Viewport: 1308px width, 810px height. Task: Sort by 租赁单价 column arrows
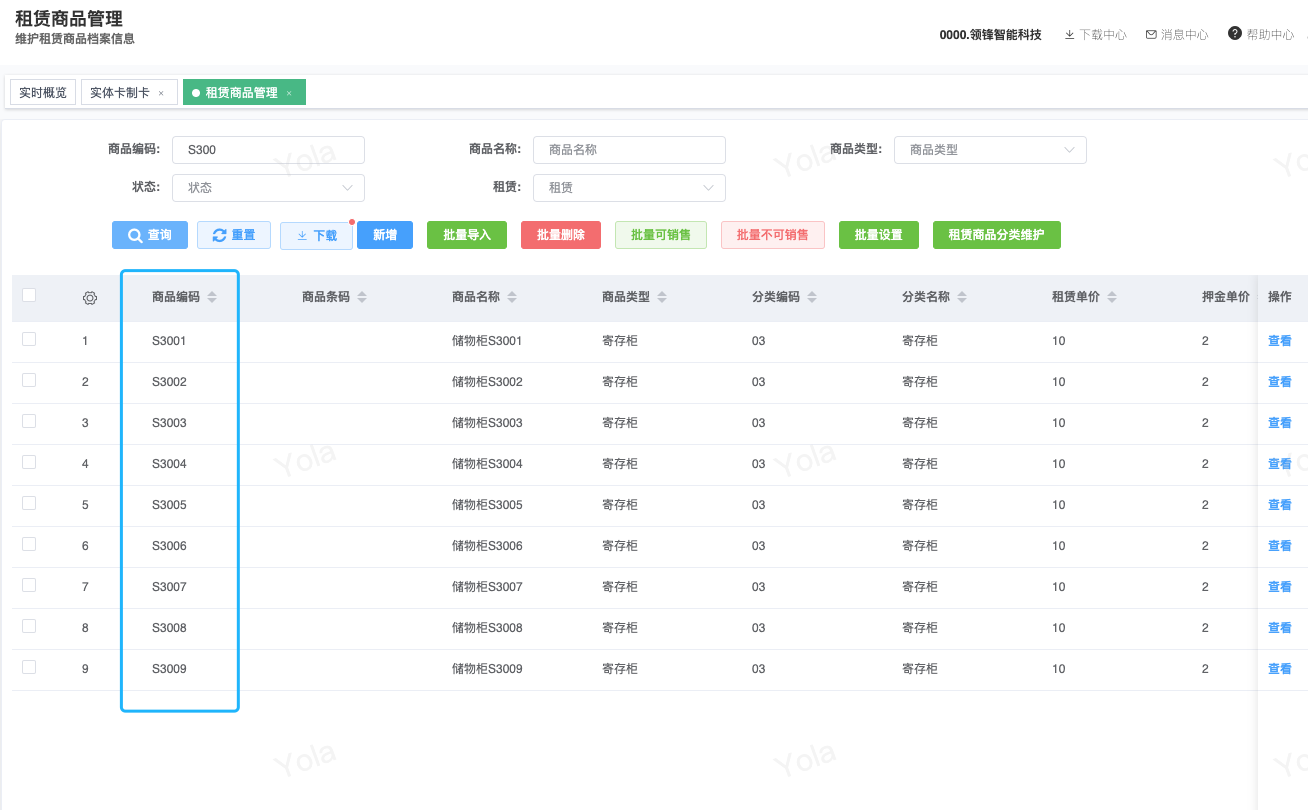(x=1112, y=298)
